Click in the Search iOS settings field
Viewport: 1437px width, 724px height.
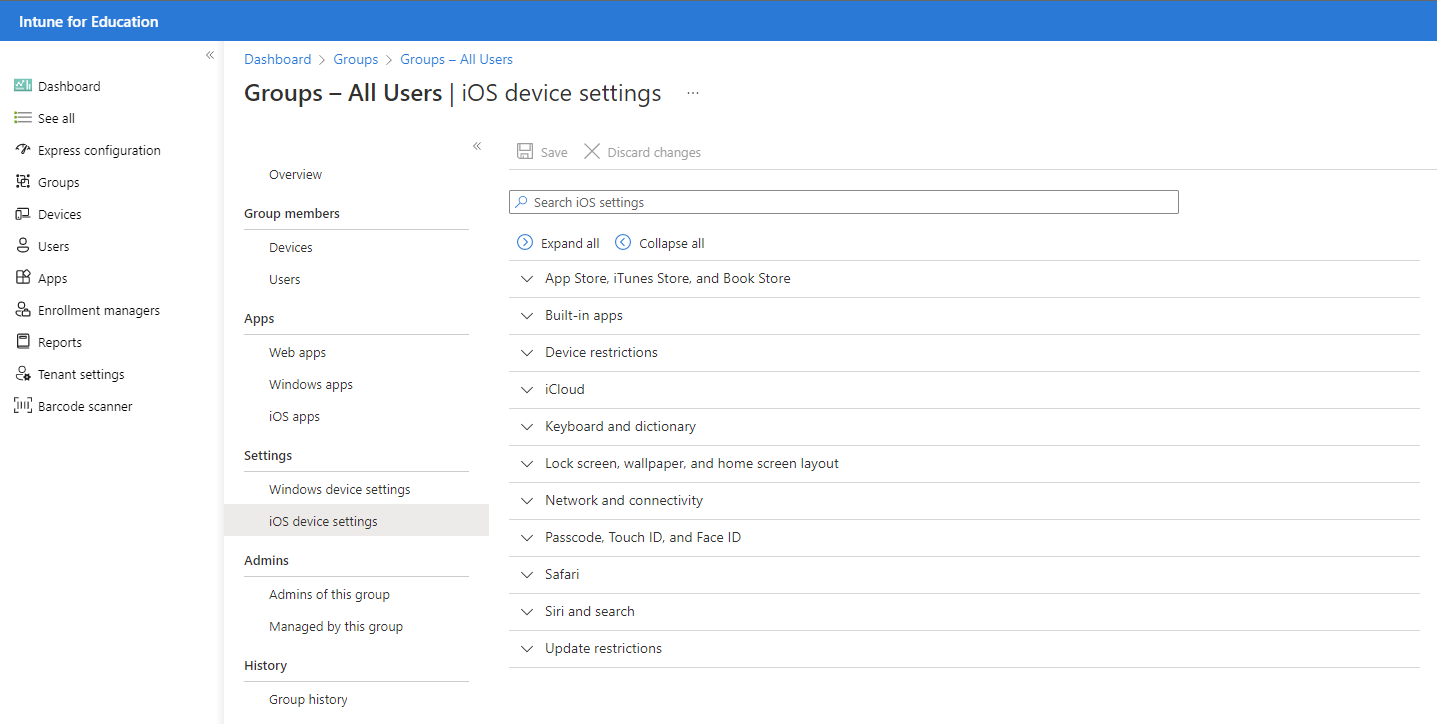pyautogui.click(x=844, y=202)
